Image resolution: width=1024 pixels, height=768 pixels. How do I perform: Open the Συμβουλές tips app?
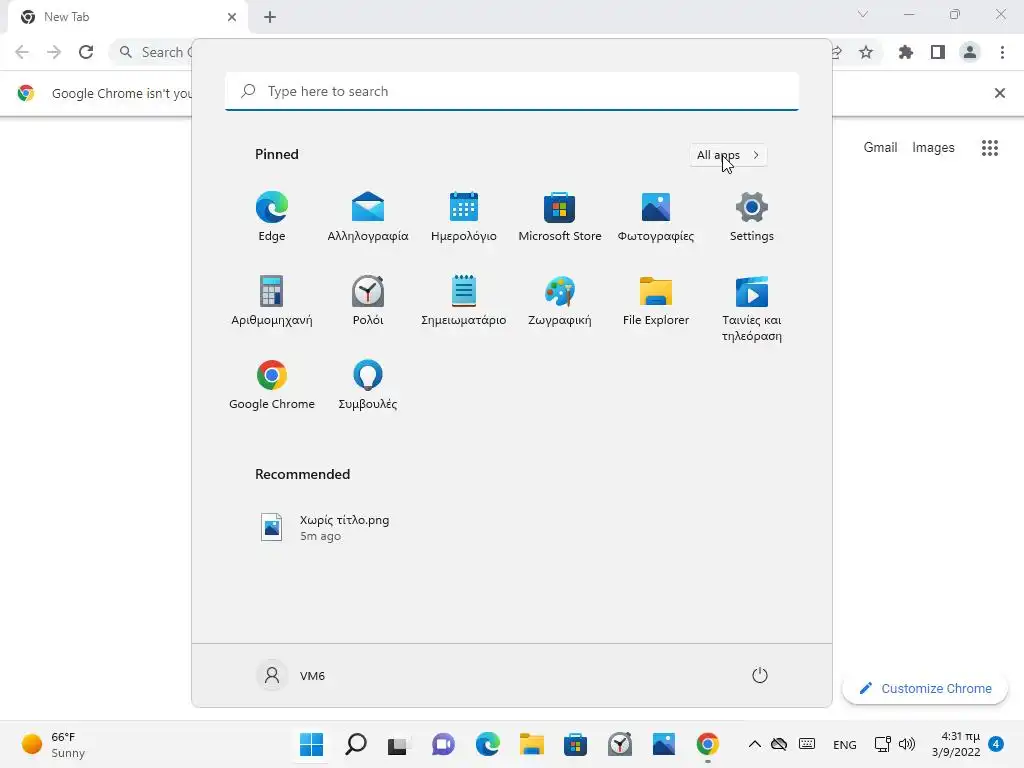click(x=368, y=385)
